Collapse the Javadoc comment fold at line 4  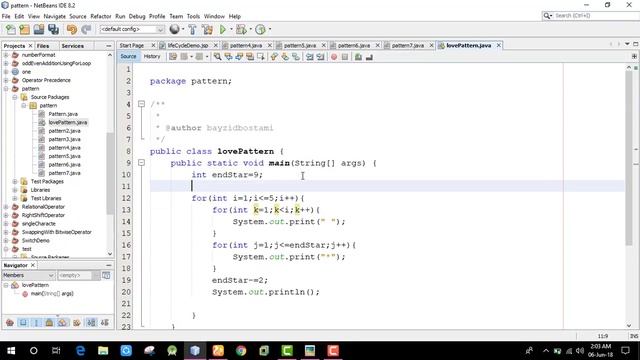pyautogui.click(x=142, y=104)
